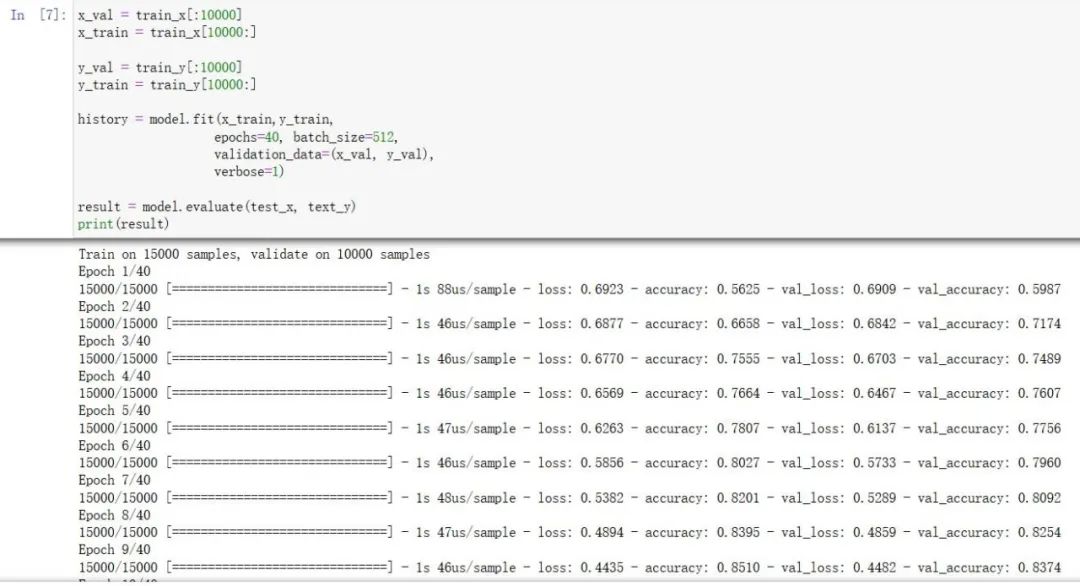1080x586 pixels.
Task: Click the Epoch 5/40 output label
Action: pos(114,411)
